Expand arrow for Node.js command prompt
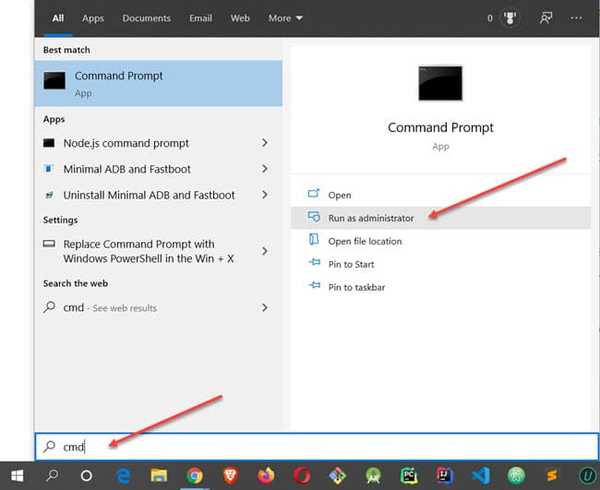This screenshot has width=600, height=490. 264,143
